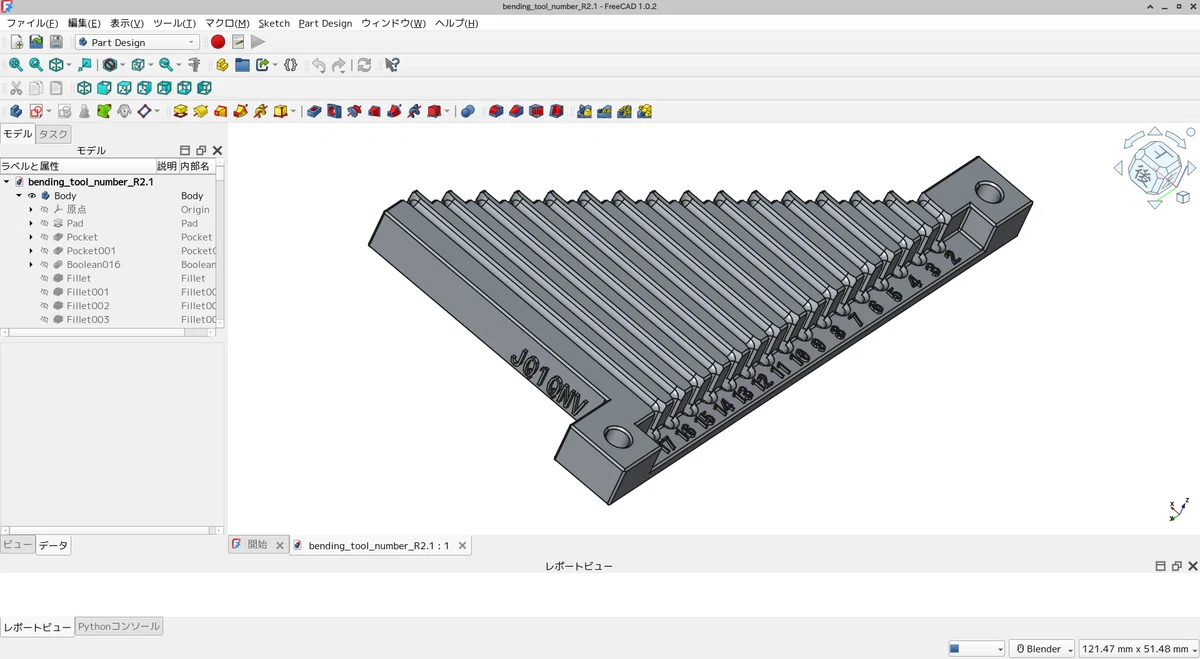Collapse the bending_tool_number_R2.1 document node

click(x=6, y=182)
